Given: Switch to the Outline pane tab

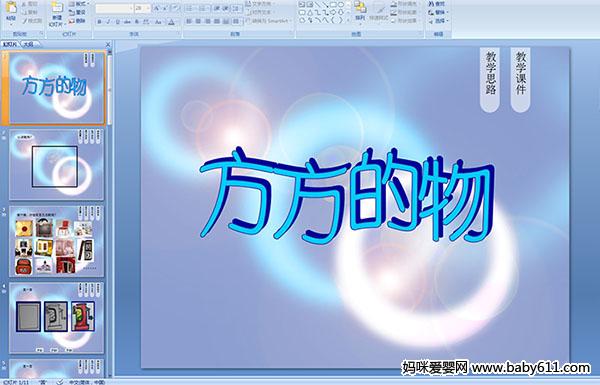Looking at the screenshot, I should pos(28,44).
